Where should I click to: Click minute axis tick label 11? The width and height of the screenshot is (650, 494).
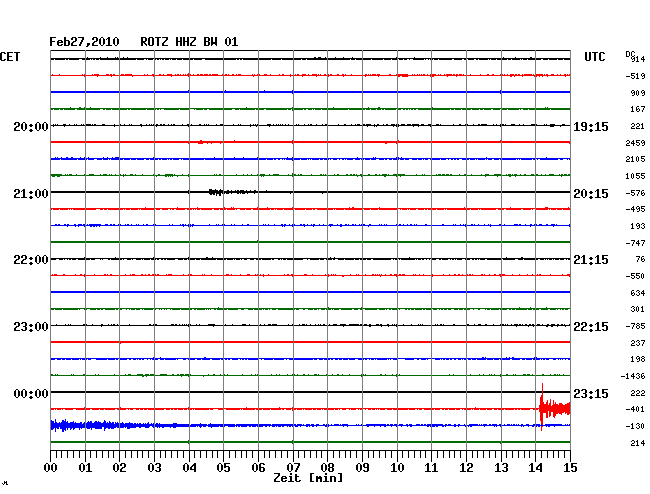[432, 468]
